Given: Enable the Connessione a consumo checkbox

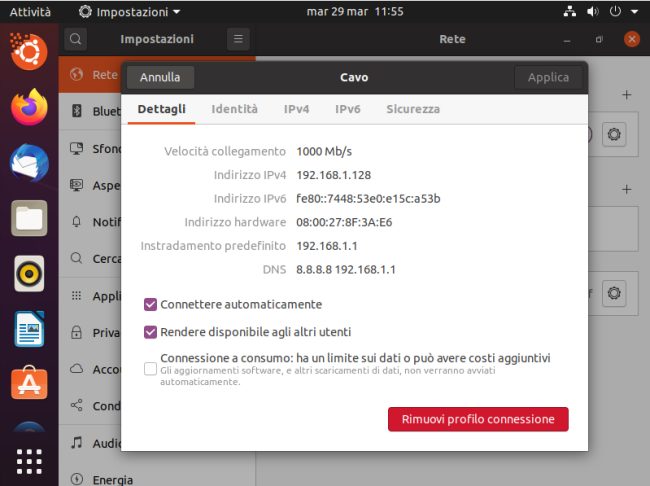Looking at the screenshot, I should coord(150,368).
